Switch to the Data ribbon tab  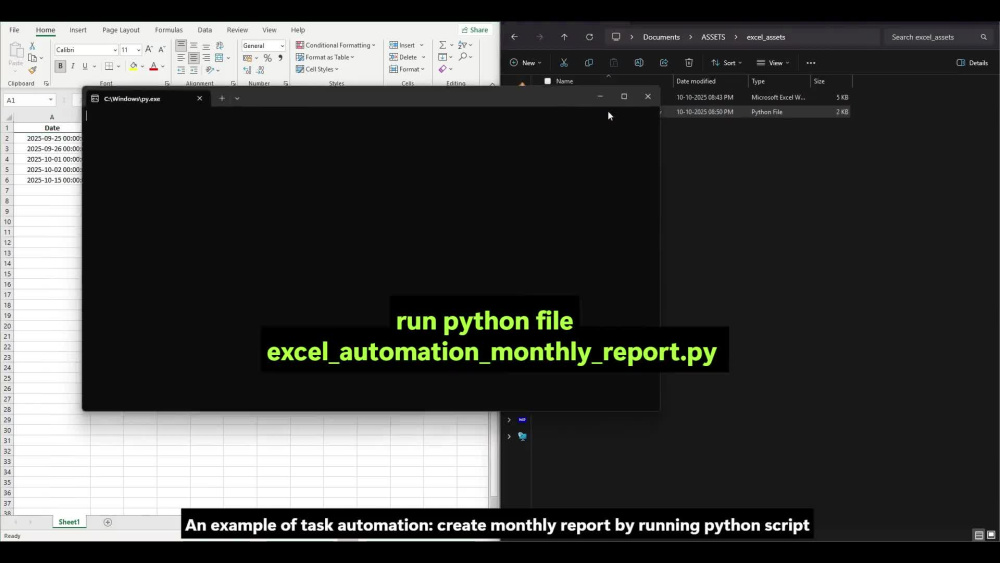click(x=205, y=30)
